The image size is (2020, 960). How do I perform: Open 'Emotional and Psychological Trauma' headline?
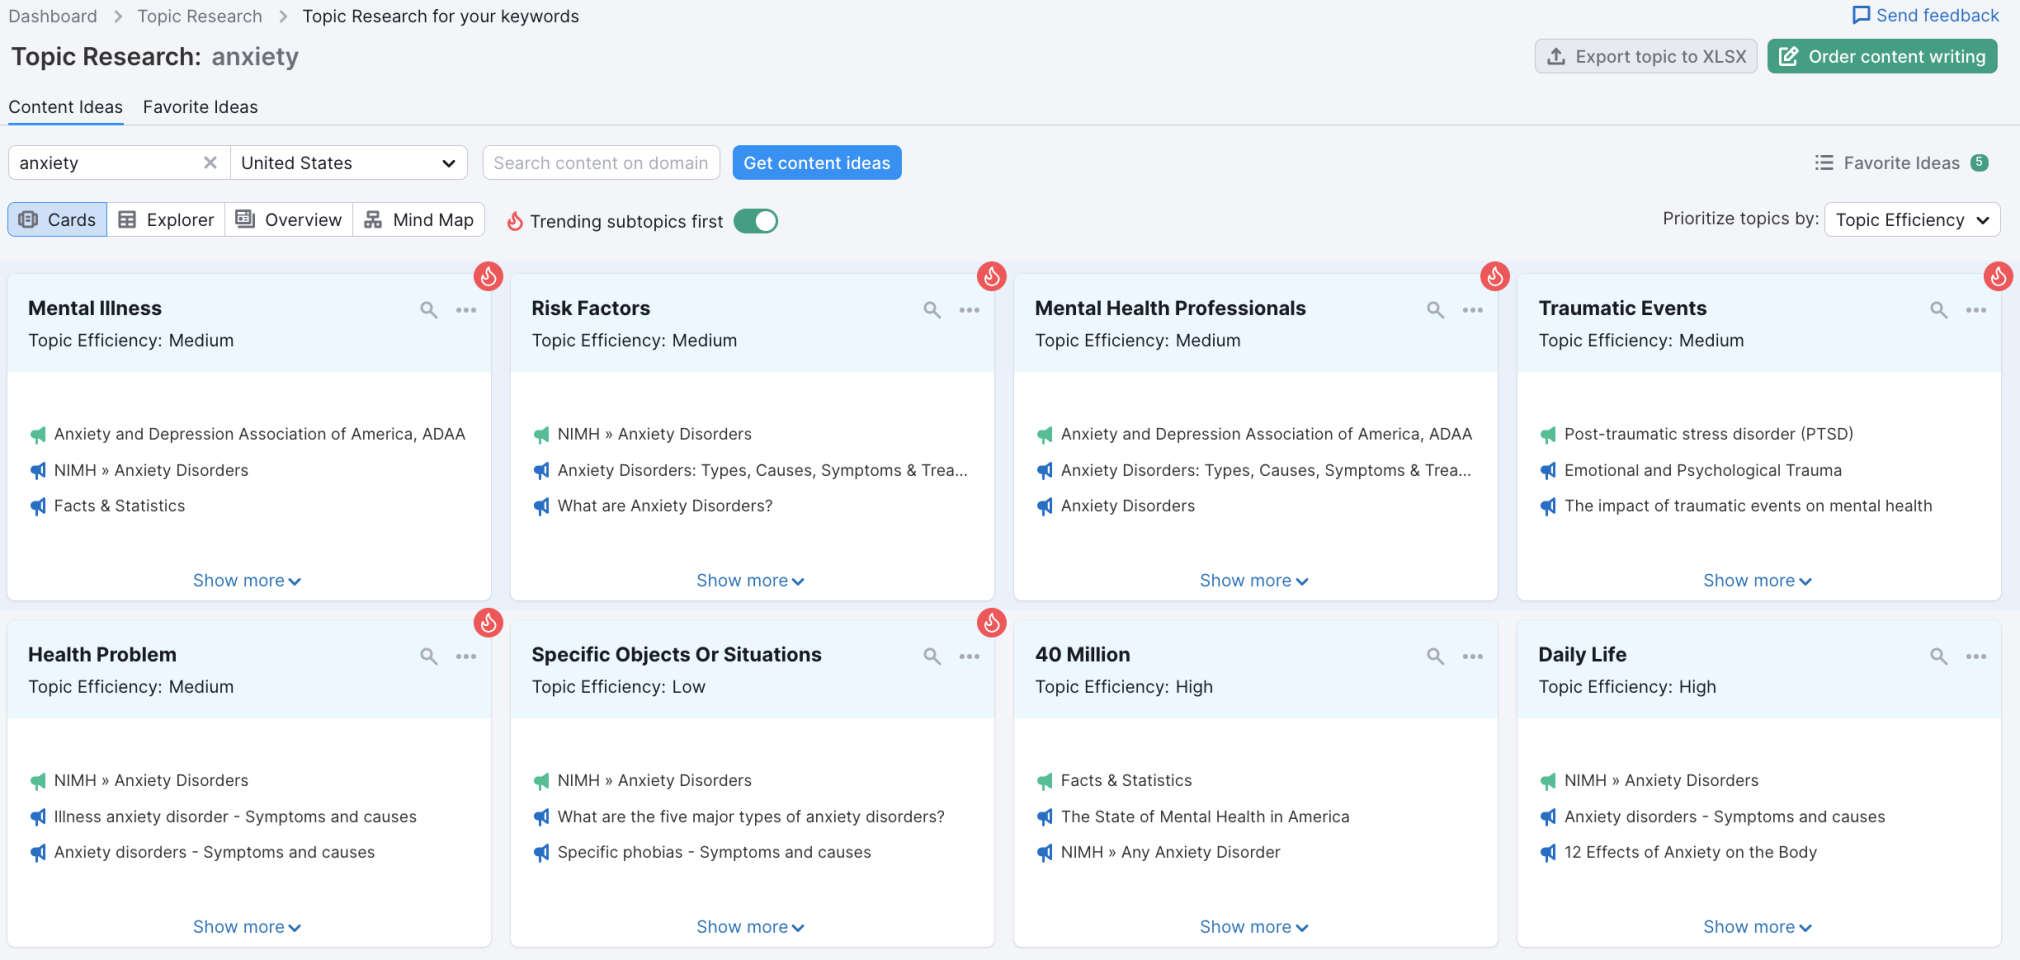(x=1703, y=470)
